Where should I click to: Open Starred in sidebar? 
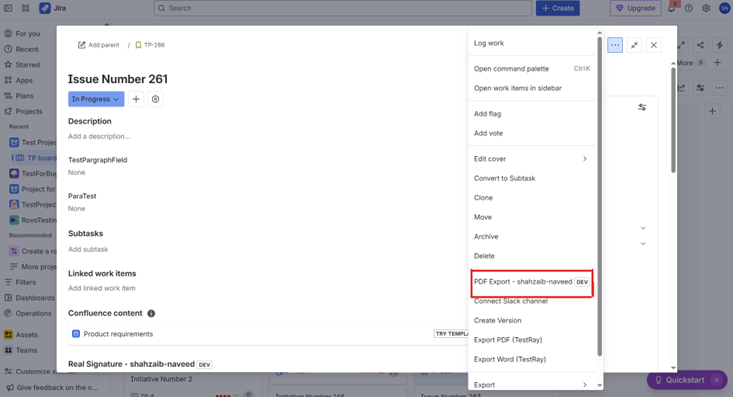(28, 65)
